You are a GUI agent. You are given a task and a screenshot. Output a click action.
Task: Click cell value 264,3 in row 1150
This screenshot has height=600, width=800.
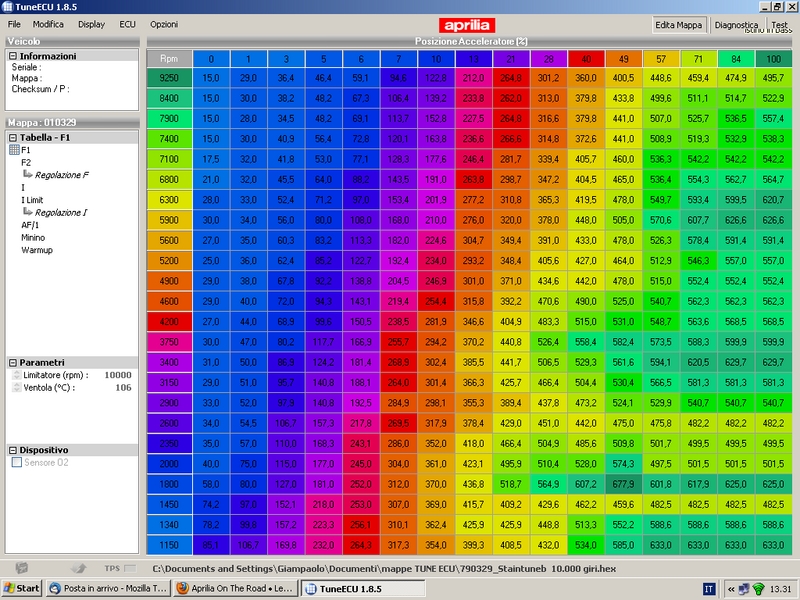pyautogui.click(x=361, y=545)
